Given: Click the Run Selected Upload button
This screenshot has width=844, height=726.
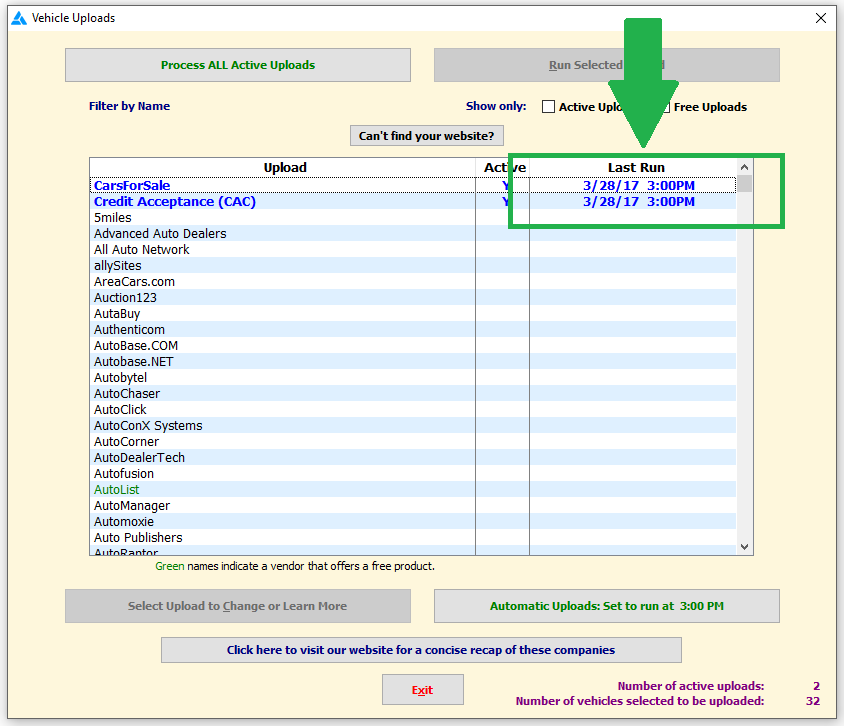Looking at the screenshot, I should [x=607, y=65].
